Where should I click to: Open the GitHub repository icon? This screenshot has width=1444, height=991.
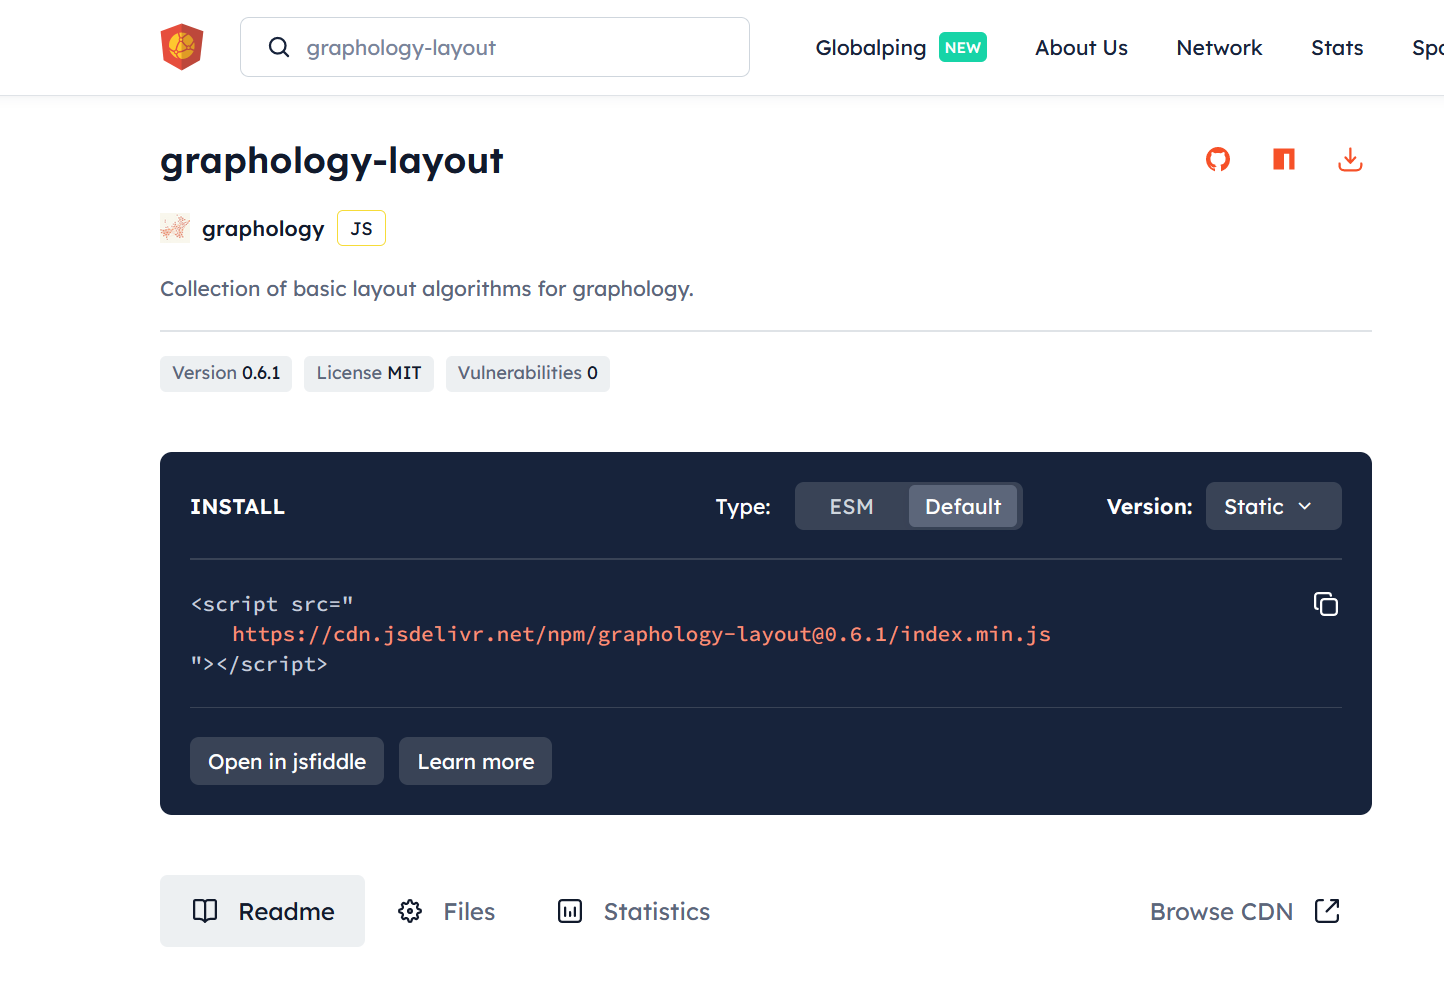1217,159
